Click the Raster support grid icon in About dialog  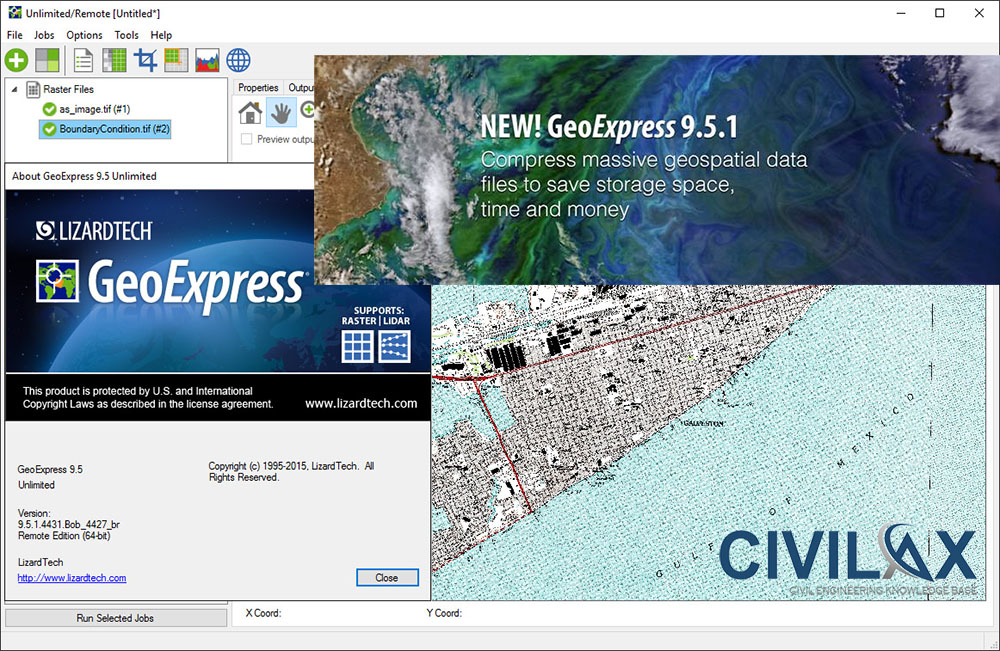click(357, 346)
